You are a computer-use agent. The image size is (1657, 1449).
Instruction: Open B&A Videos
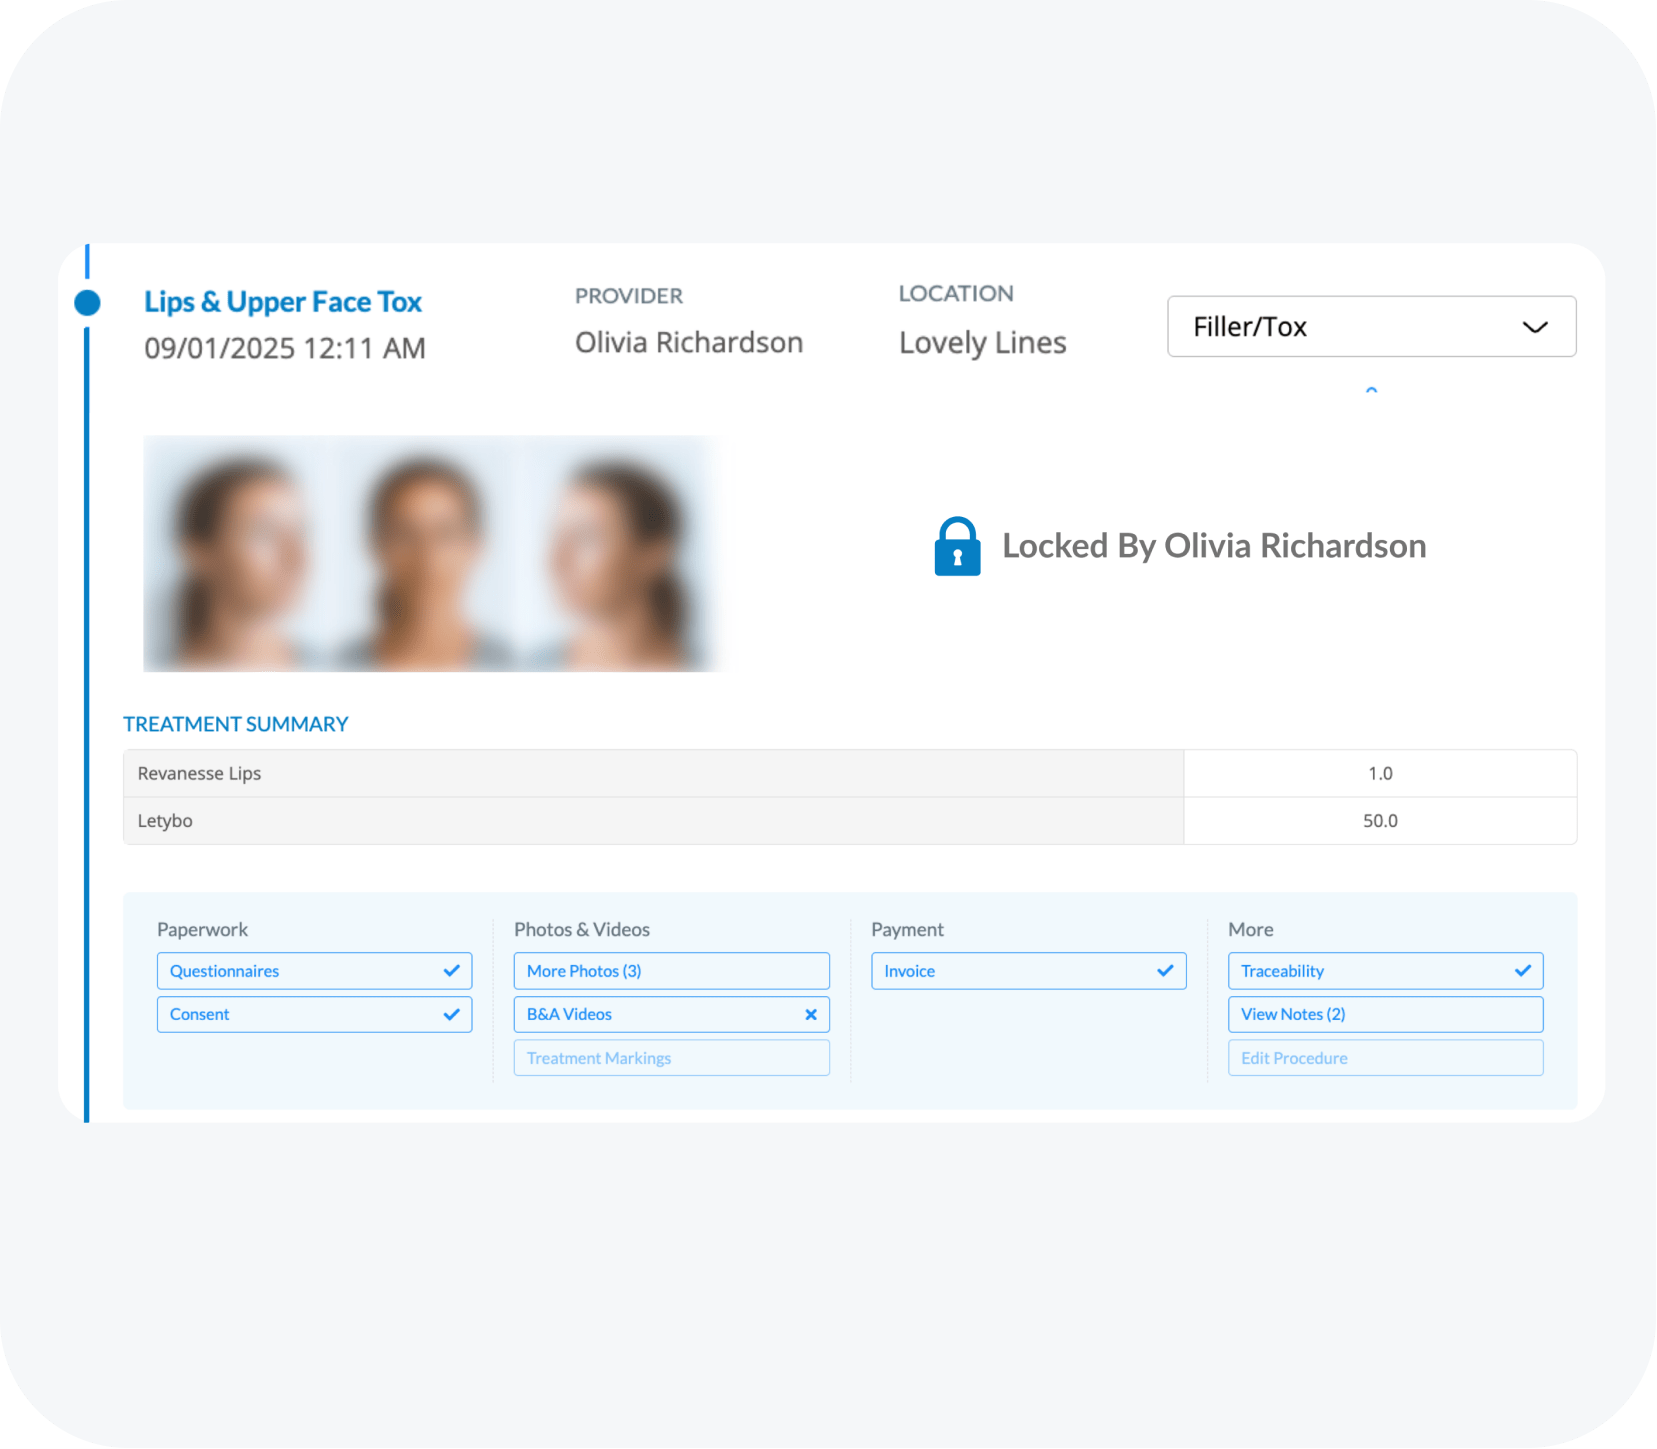point(650,1014)
